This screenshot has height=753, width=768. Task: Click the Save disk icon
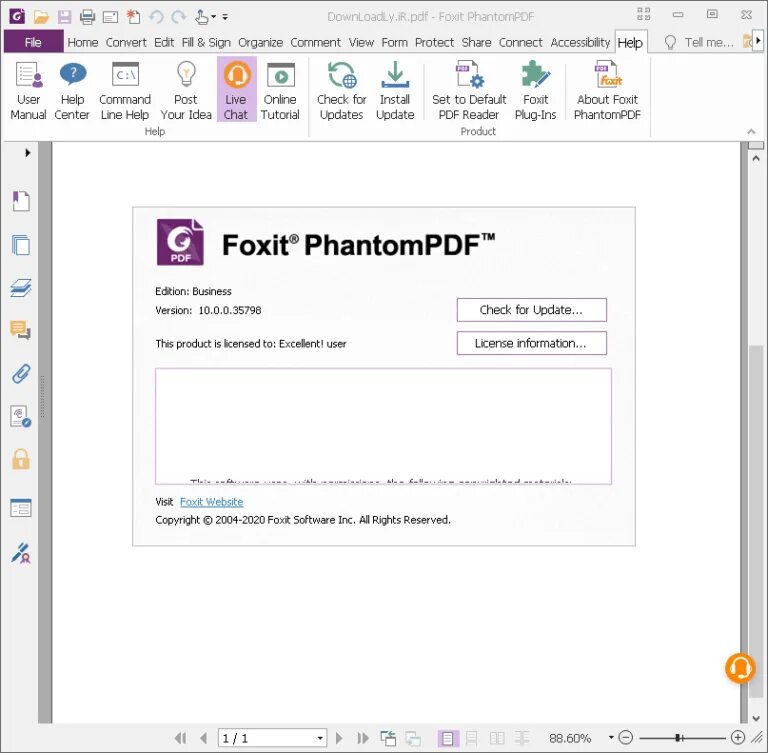tap(64, 17)
